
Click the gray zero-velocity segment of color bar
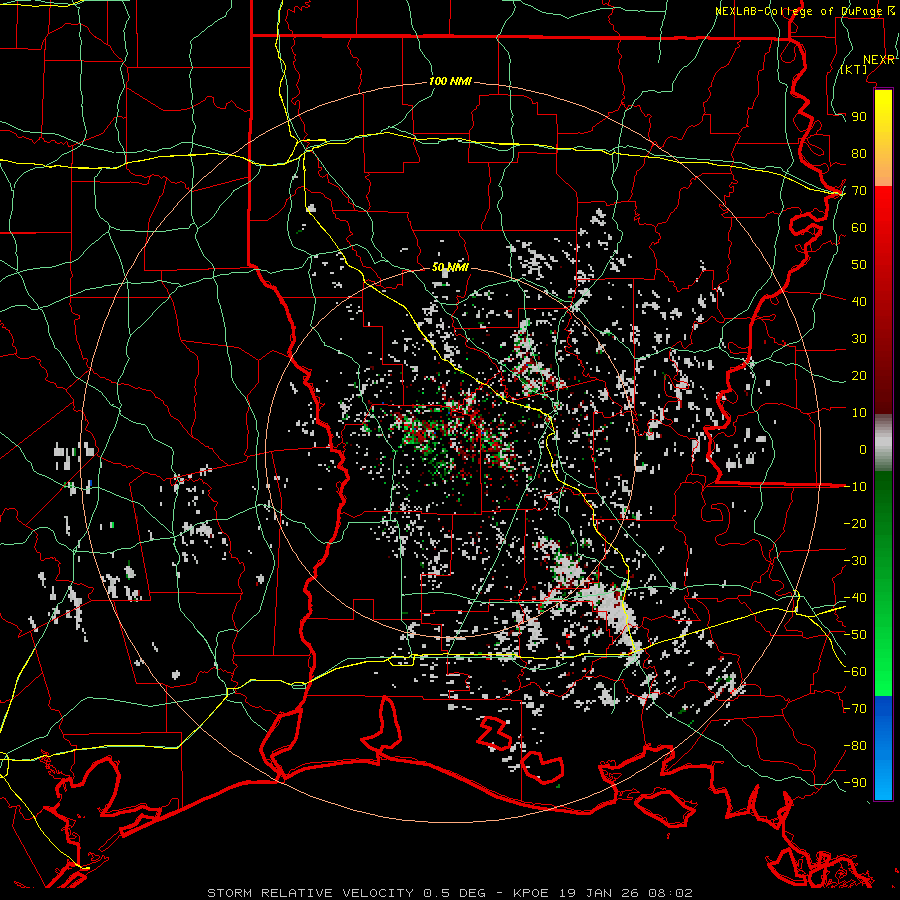(x=883, y=443)
